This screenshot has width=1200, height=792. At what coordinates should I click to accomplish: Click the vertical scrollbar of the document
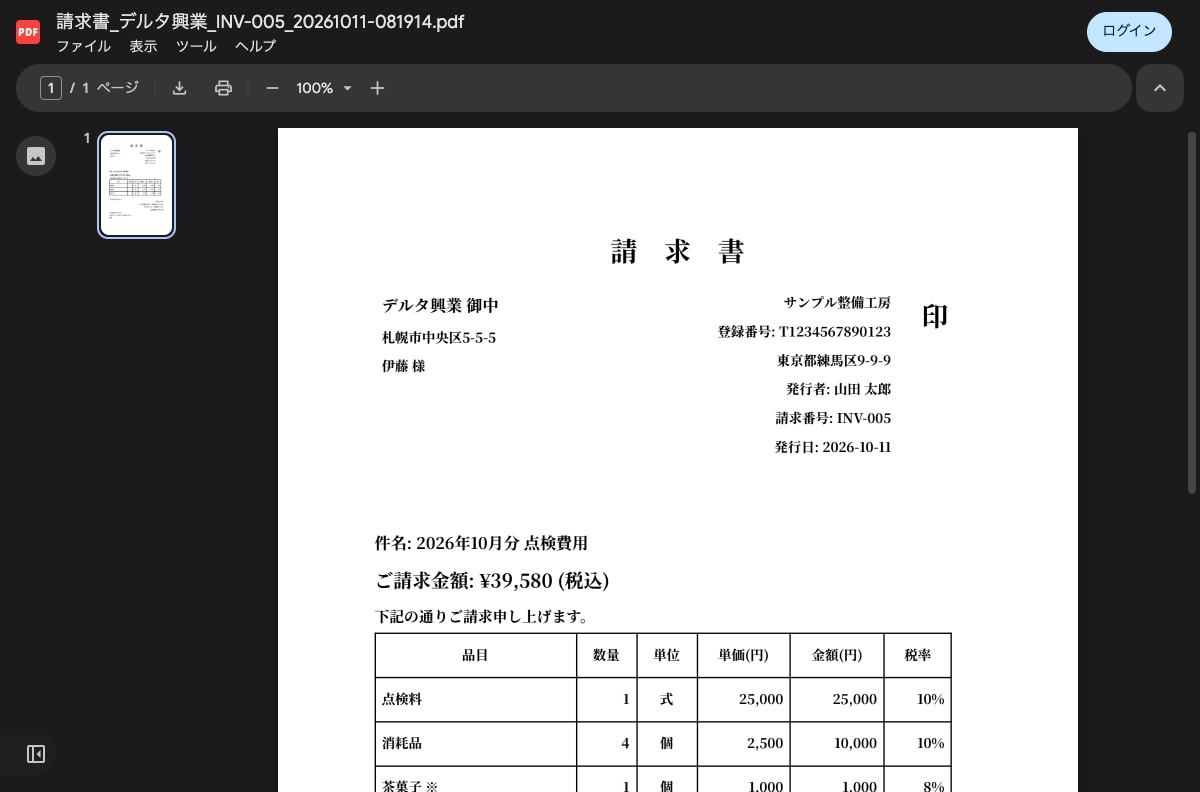click(1191, 312)
